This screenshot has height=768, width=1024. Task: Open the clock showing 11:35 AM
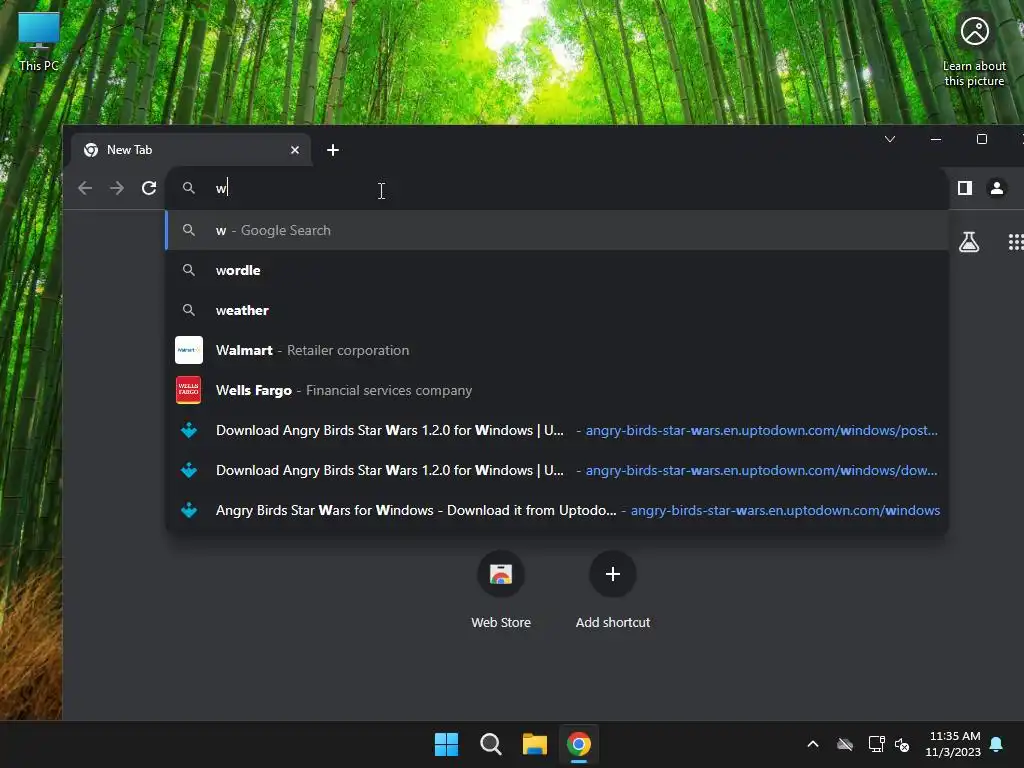pyautogui.click(x=953, y=744)
